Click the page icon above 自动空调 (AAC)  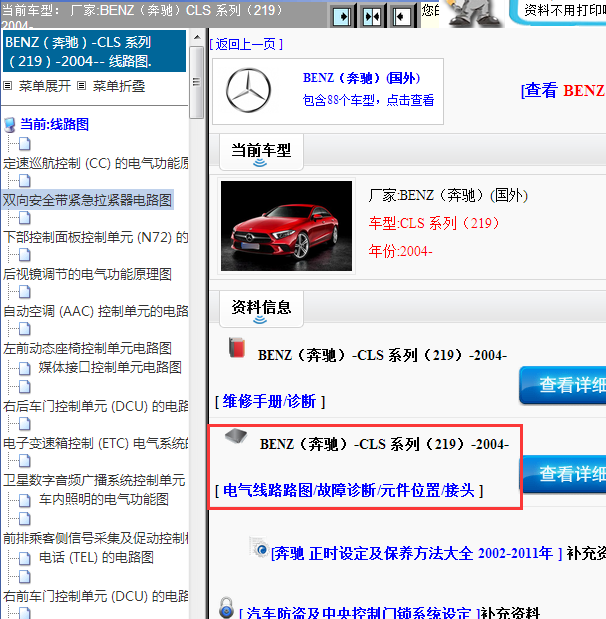pyautogui.click(x=24, y=292)
